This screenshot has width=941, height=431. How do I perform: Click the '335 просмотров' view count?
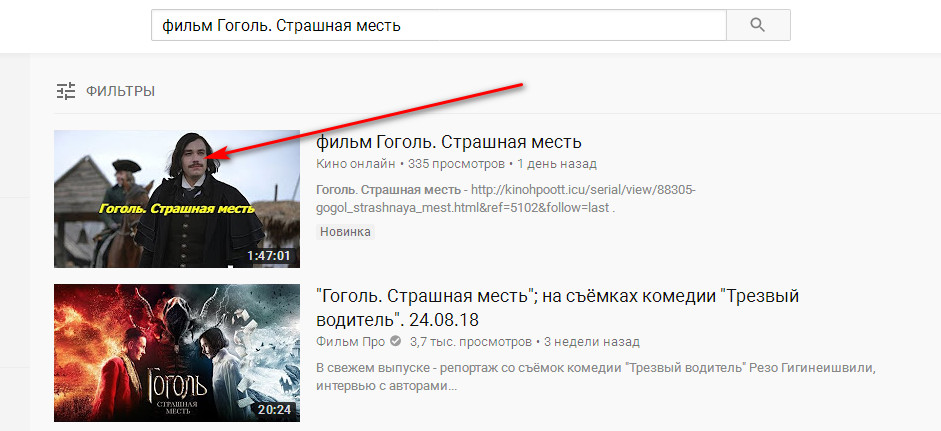(x=456, y=164)
